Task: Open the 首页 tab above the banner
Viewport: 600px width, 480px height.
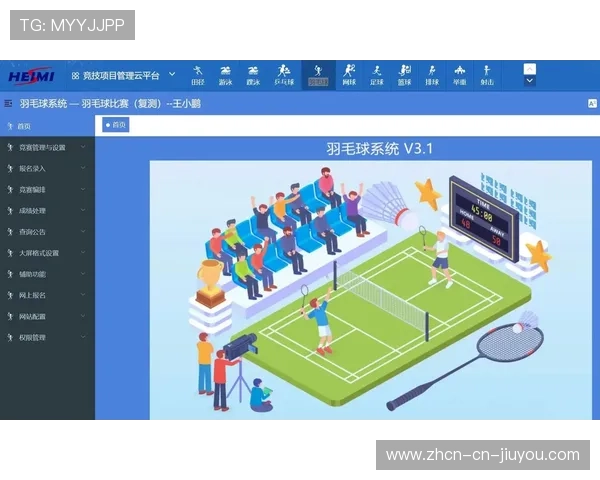Action: click(x=116, y=125)
